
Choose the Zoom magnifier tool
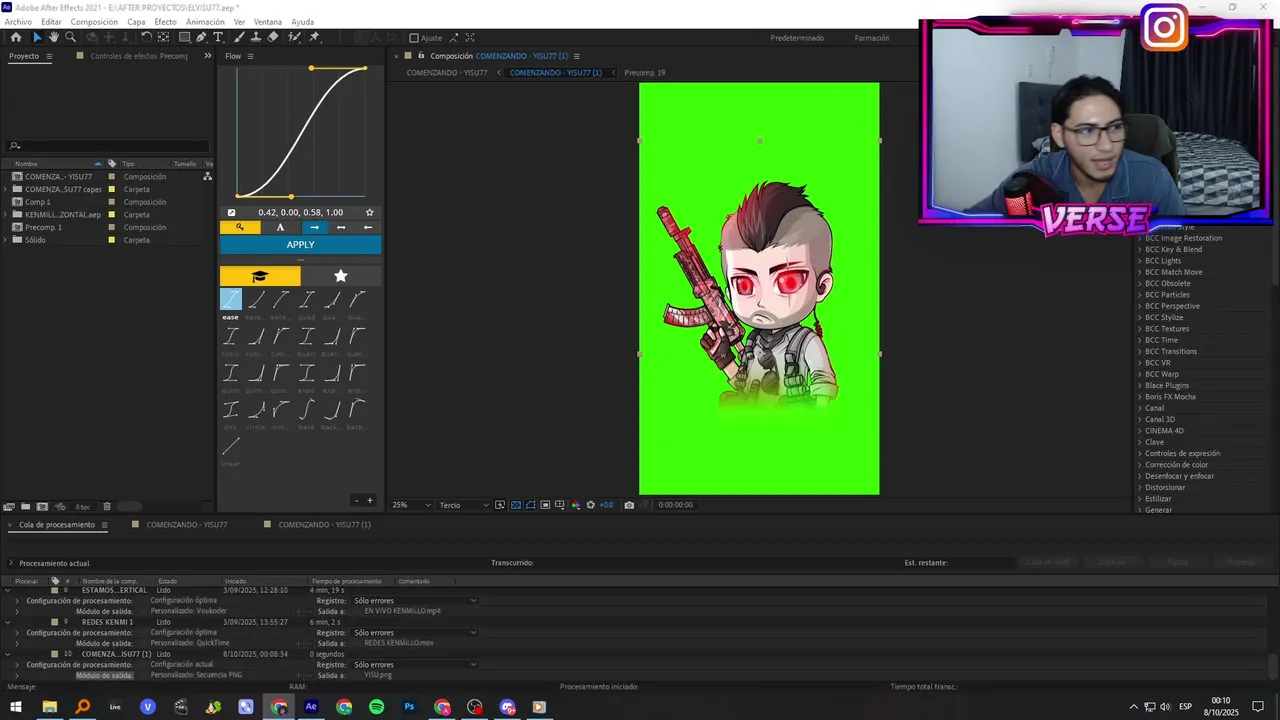tap(70, 37)
